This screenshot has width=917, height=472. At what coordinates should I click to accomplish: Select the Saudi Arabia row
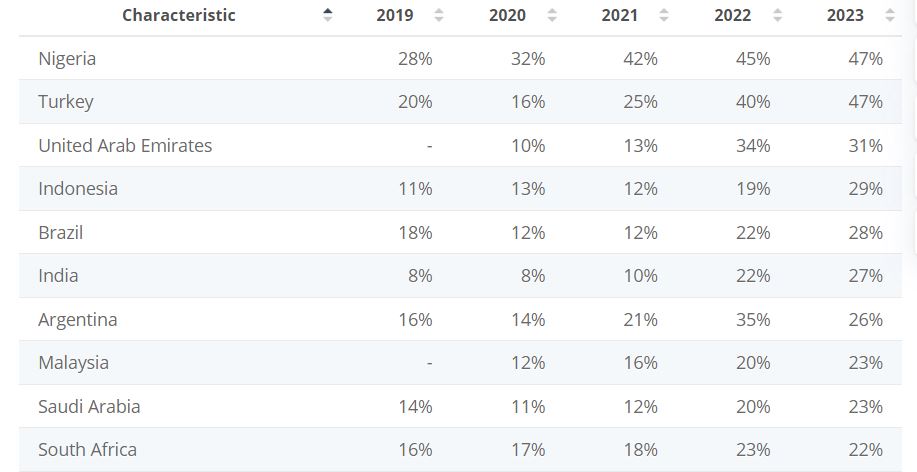click(x=89, y=407)
